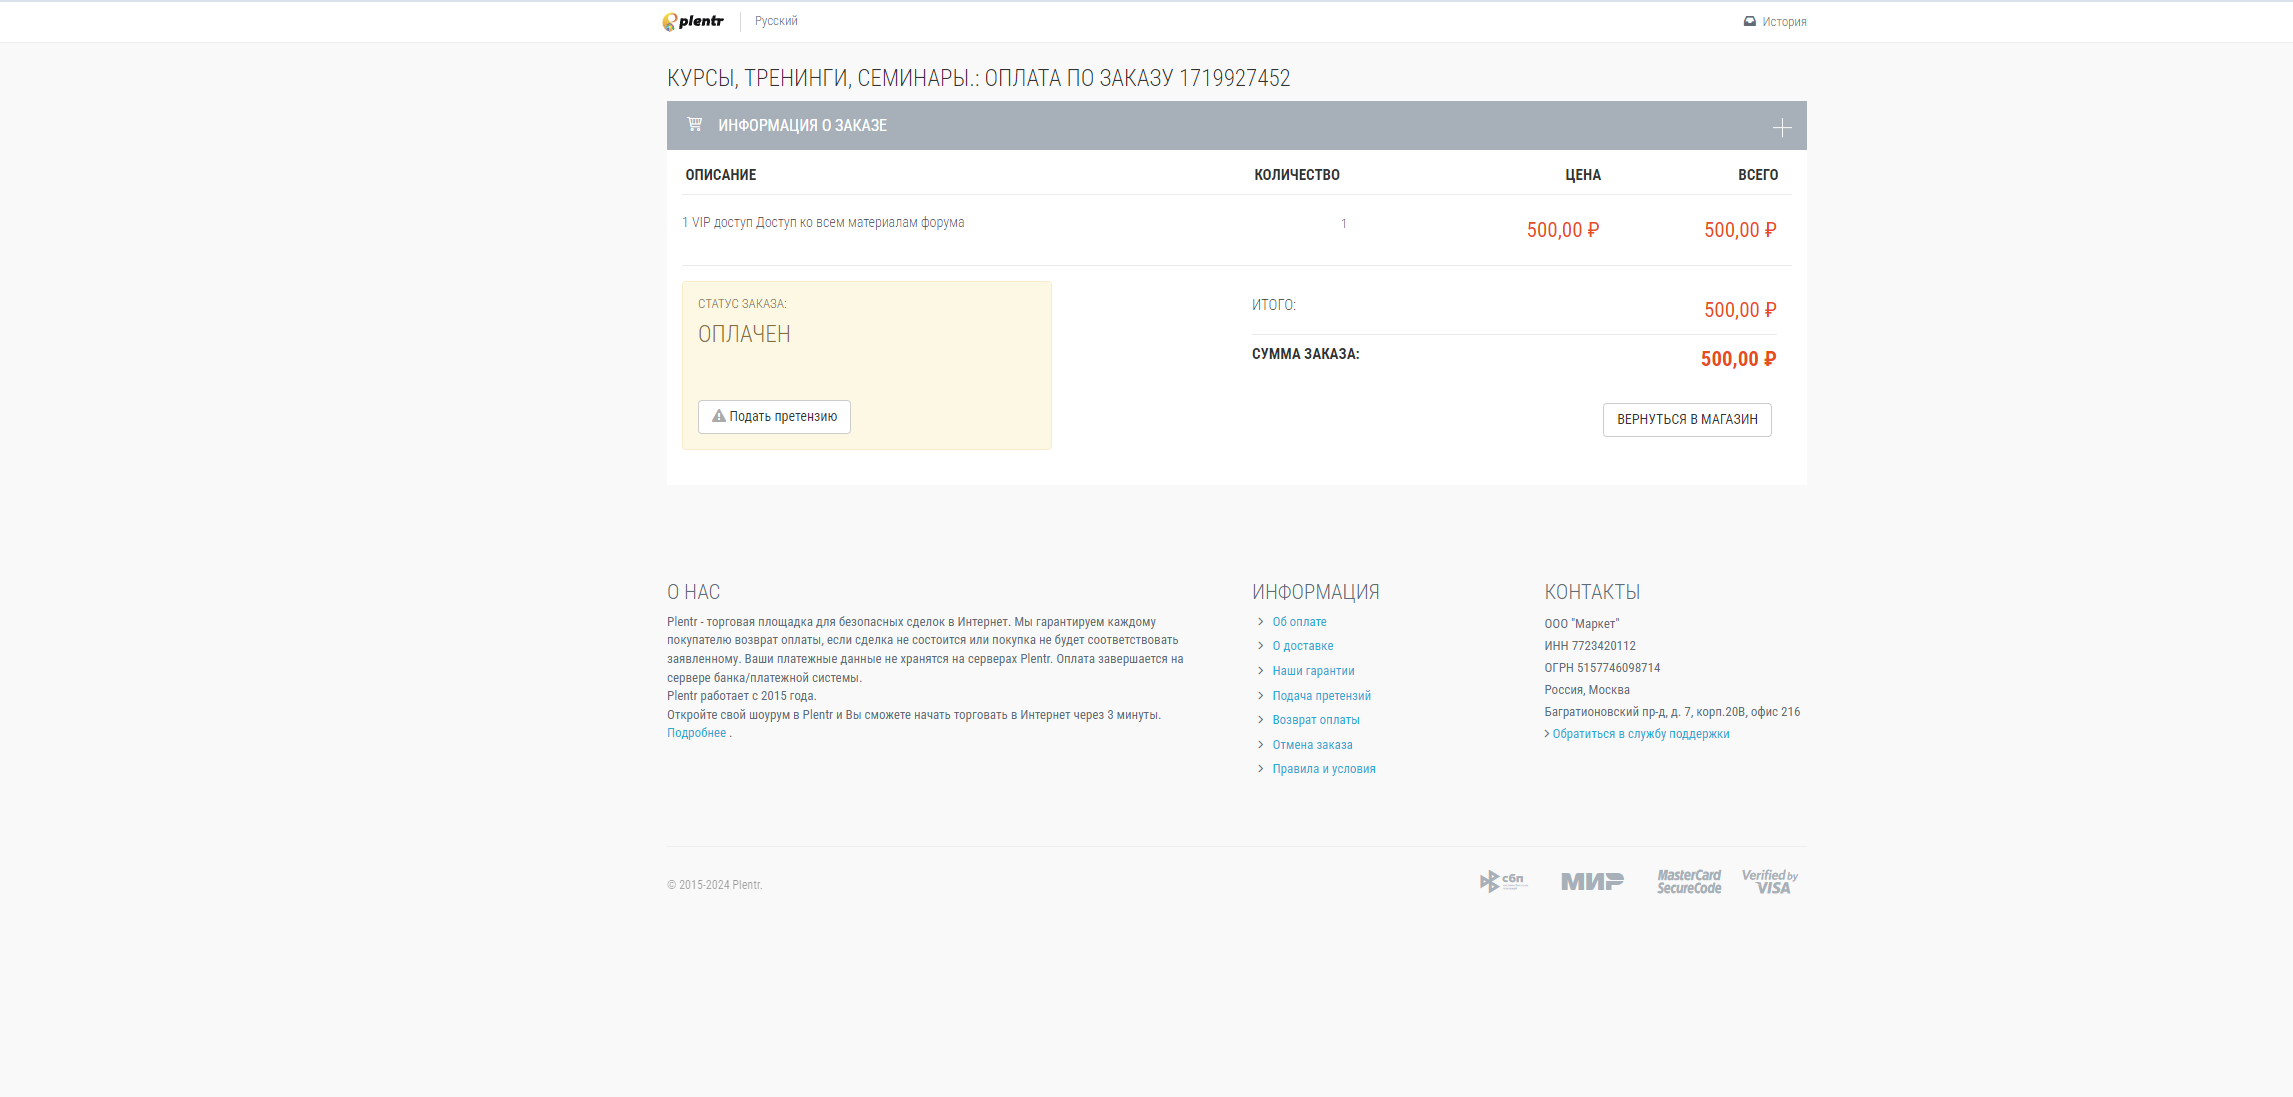Screen dimensions: 2293x1097
Task: Click the ЦЕНА column header
Action: click(x=1583, y=175)
